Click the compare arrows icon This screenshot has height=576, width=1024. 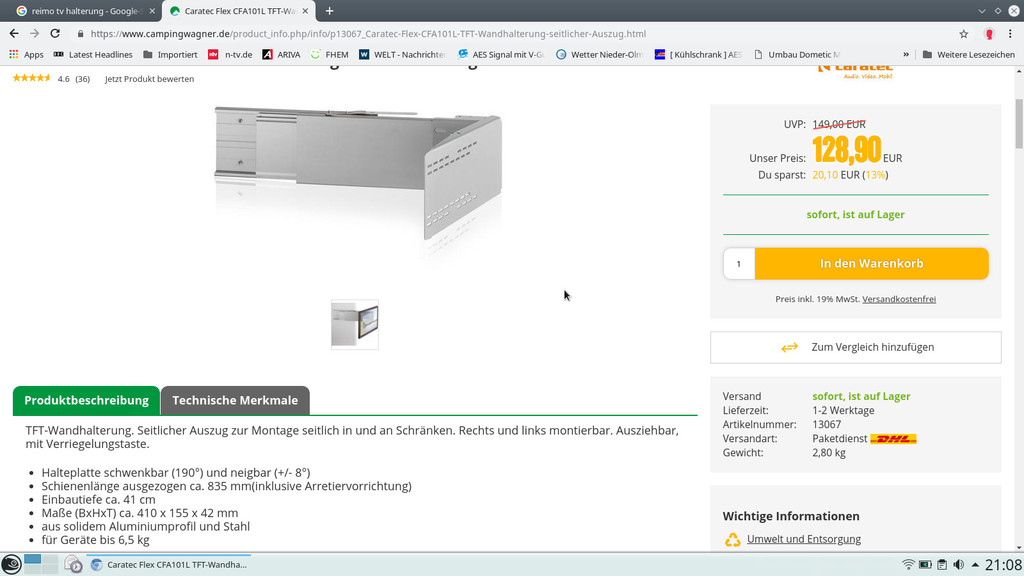click(x=790, y=347)
